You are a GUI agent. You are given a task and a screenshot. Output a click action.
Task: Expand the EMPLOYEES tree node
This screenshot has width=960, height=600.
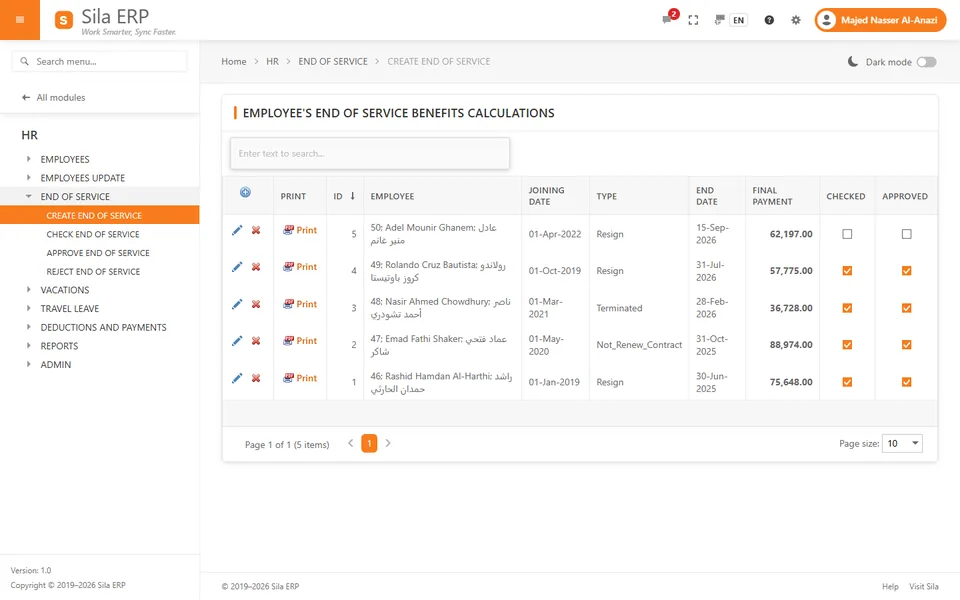[28, 159]
